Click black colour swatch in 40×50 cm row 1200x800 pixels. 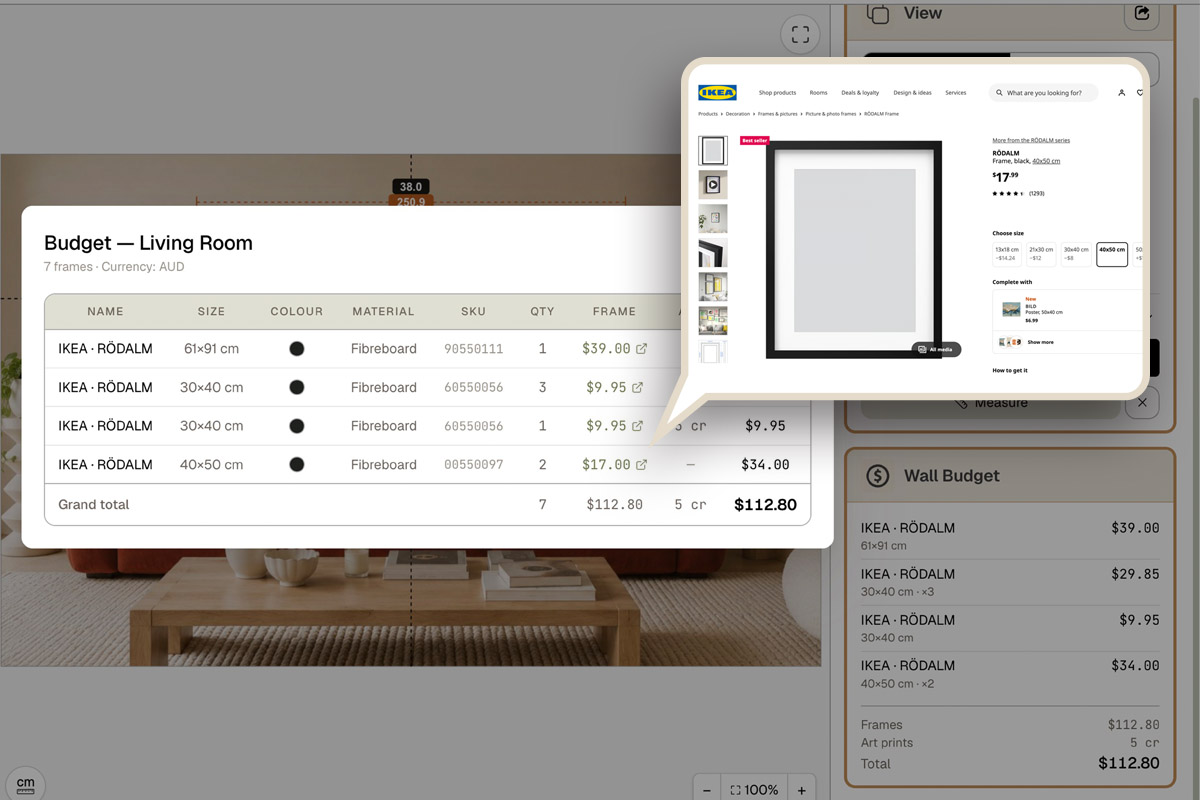coord(297,465)
